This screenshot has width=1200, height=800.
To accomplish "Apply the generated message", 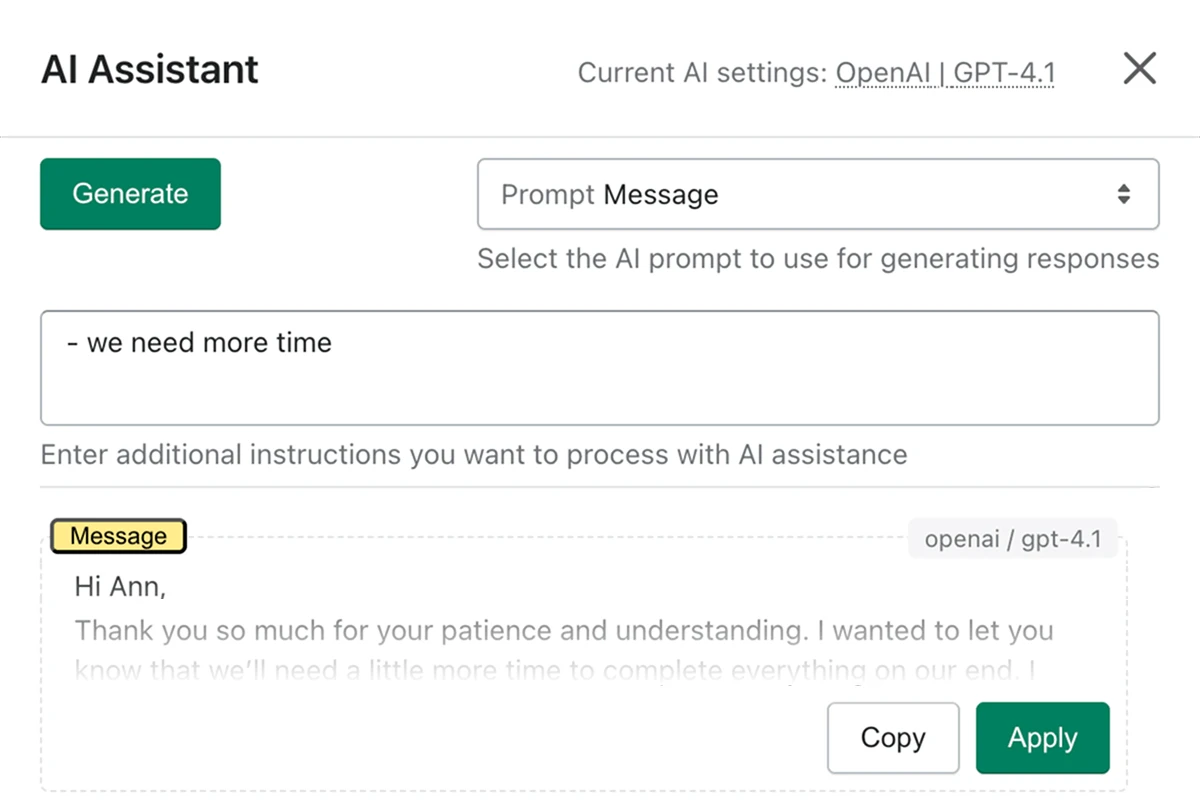I will 1042,738.
